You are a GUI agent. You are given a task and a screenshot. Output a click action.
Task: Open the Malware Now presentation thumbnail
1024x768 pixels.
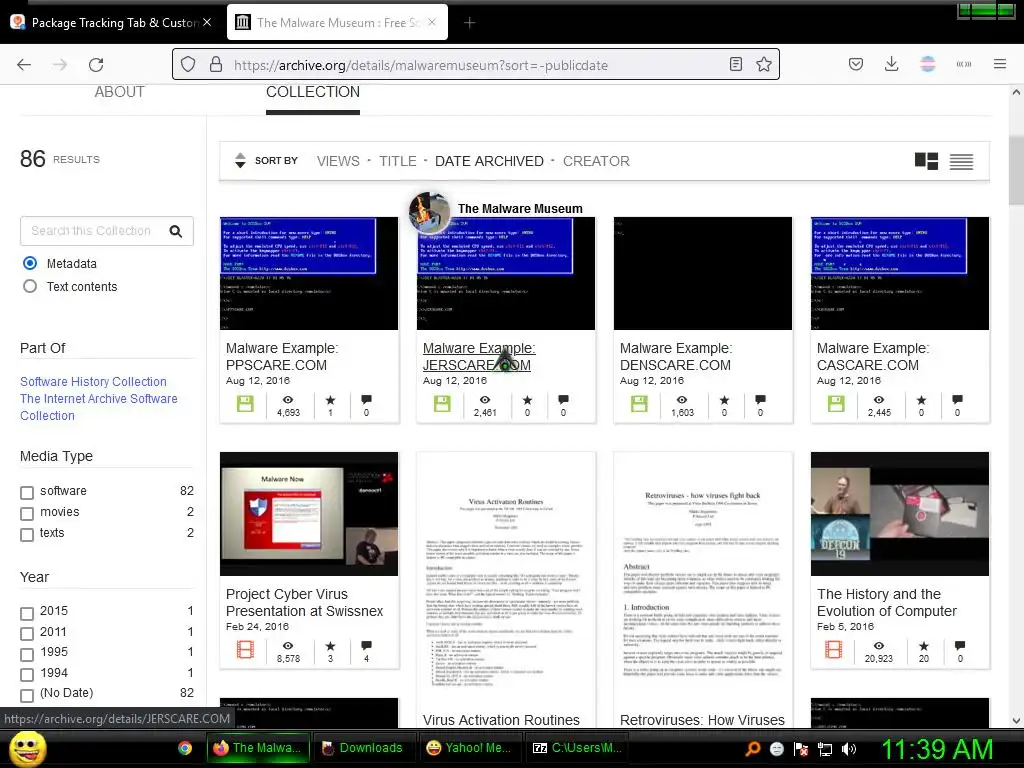309,514
